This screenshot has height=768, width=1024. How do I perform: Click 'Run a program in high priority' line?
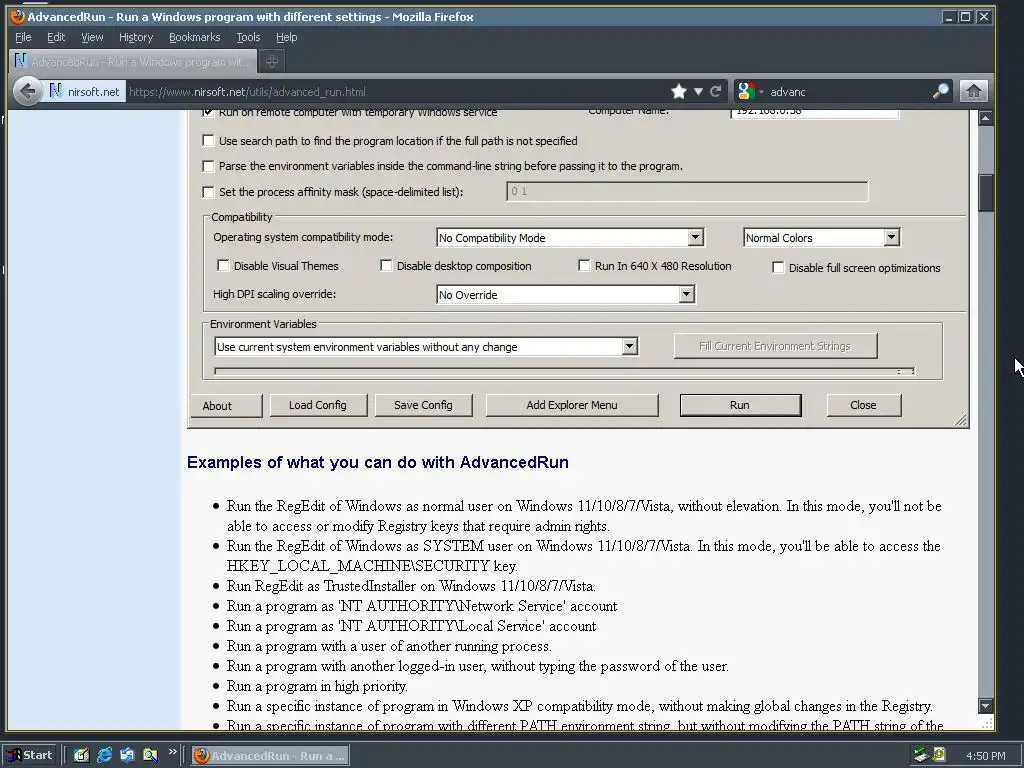[x=317, y=686]
